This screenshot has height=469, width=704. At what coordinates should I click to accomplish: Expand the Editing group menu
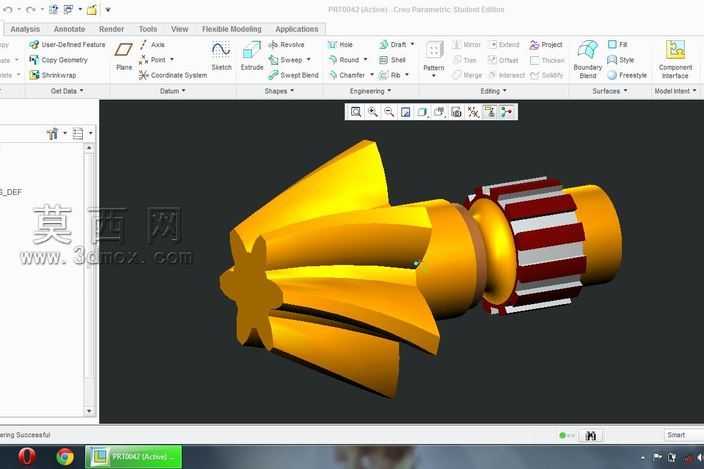493,91
